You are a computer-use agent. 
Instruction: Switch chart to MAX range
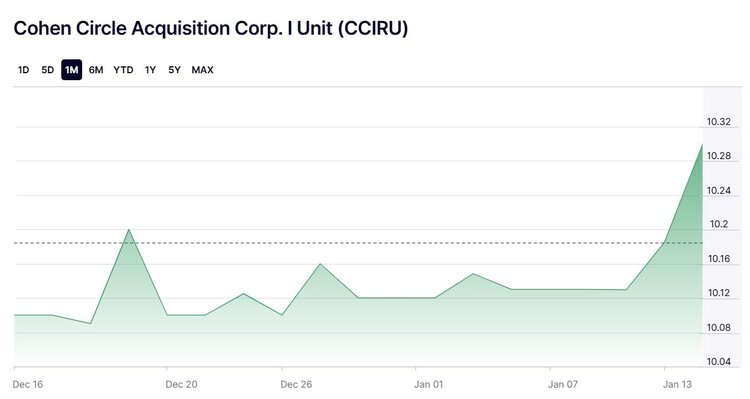tap(202, 70)
